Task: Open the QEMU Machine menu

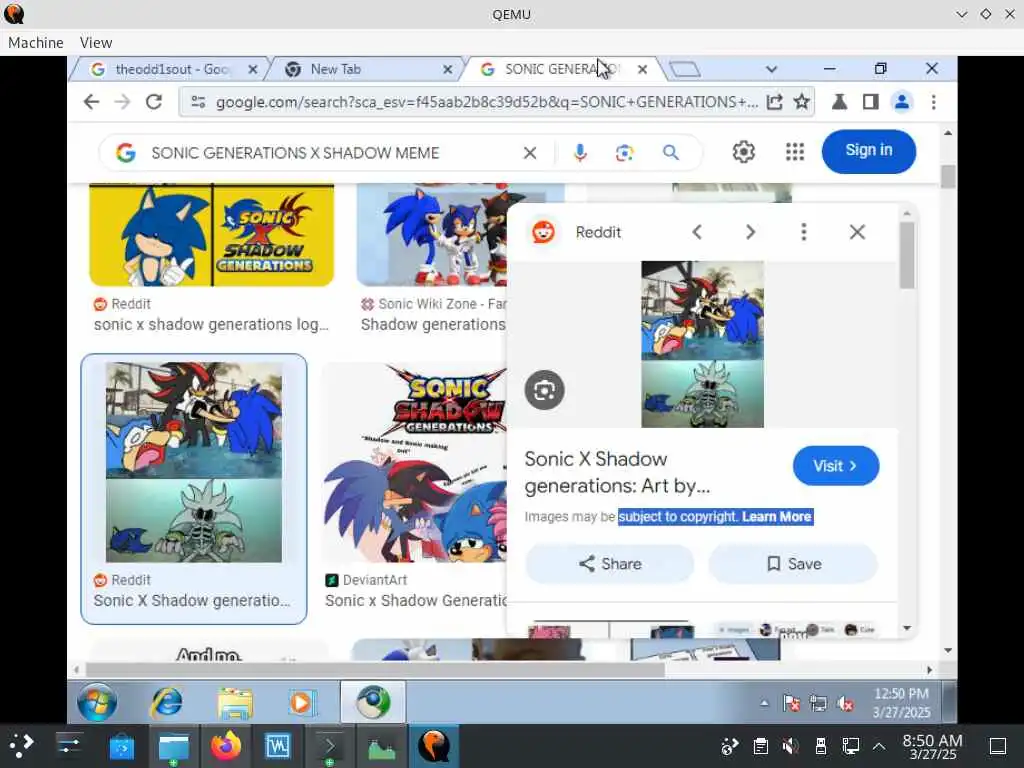Action: [x=36, y=42]
